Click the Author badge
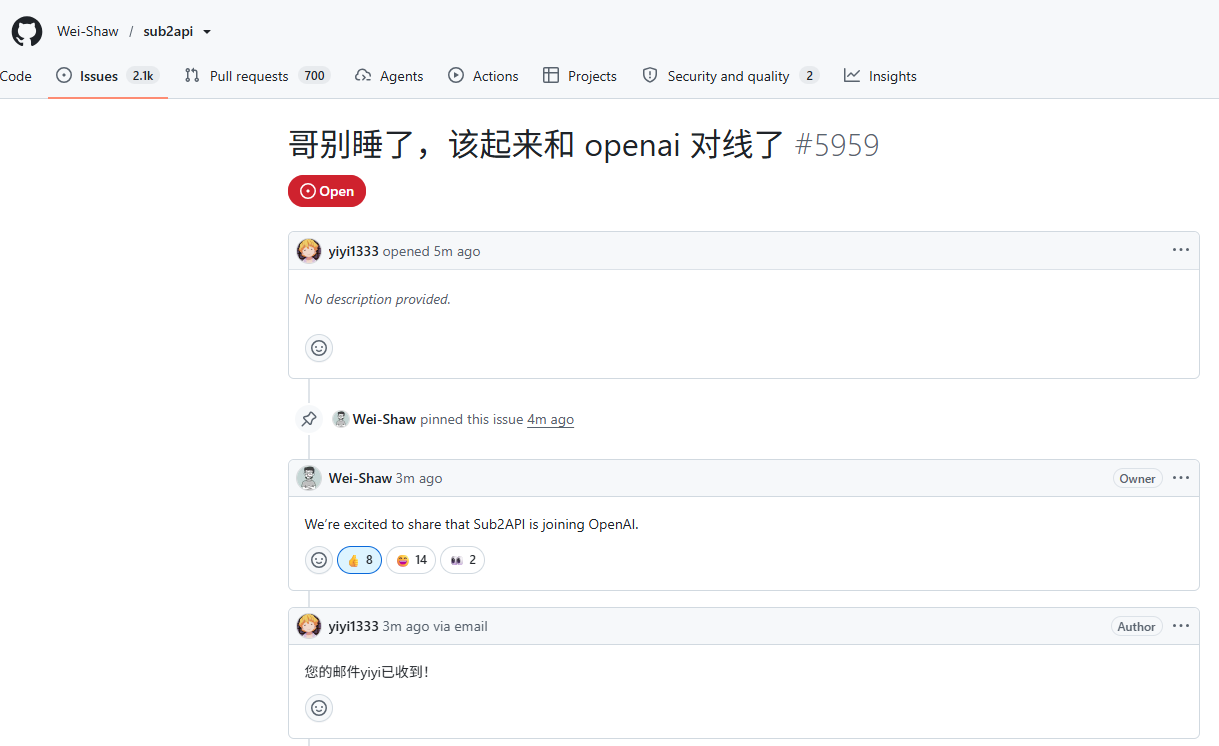The image size is (1219, 746). [1136, 626]
